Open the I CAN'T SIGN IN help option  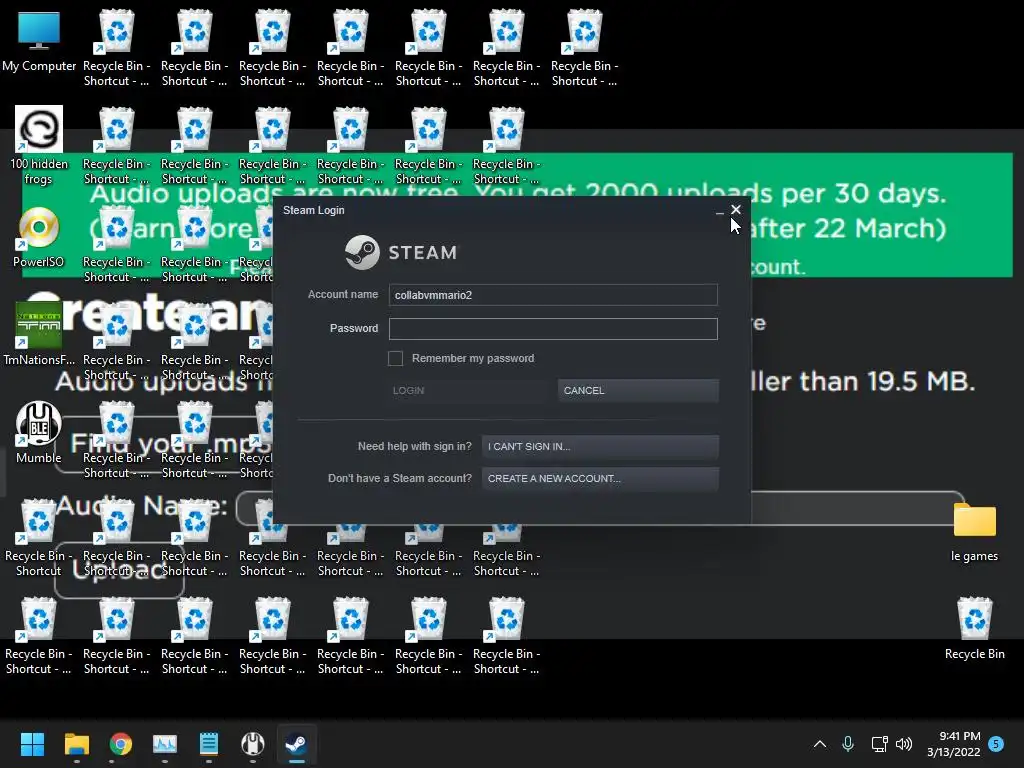point(600,447)
